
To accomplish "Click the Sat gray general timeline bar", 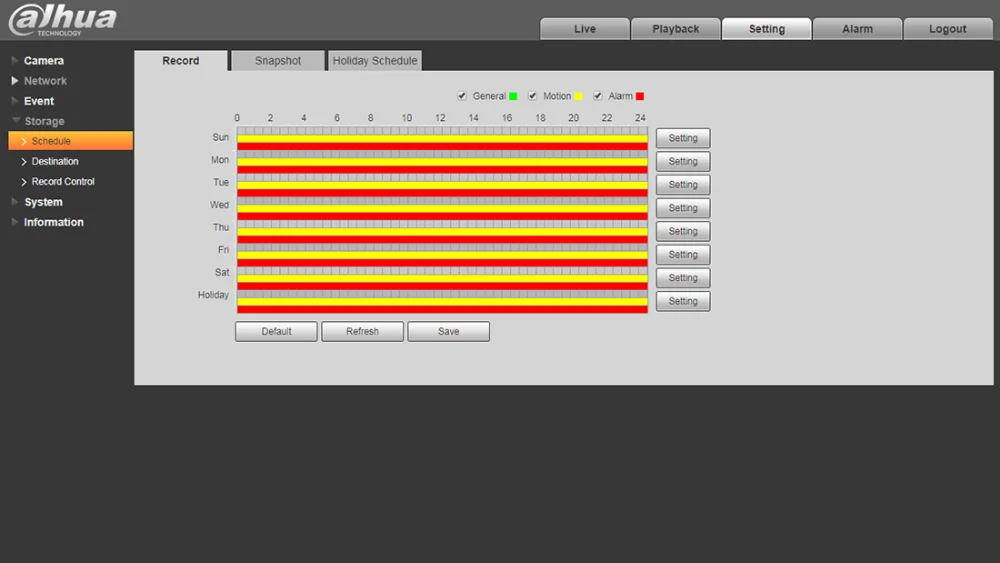I will coord(443,271).
